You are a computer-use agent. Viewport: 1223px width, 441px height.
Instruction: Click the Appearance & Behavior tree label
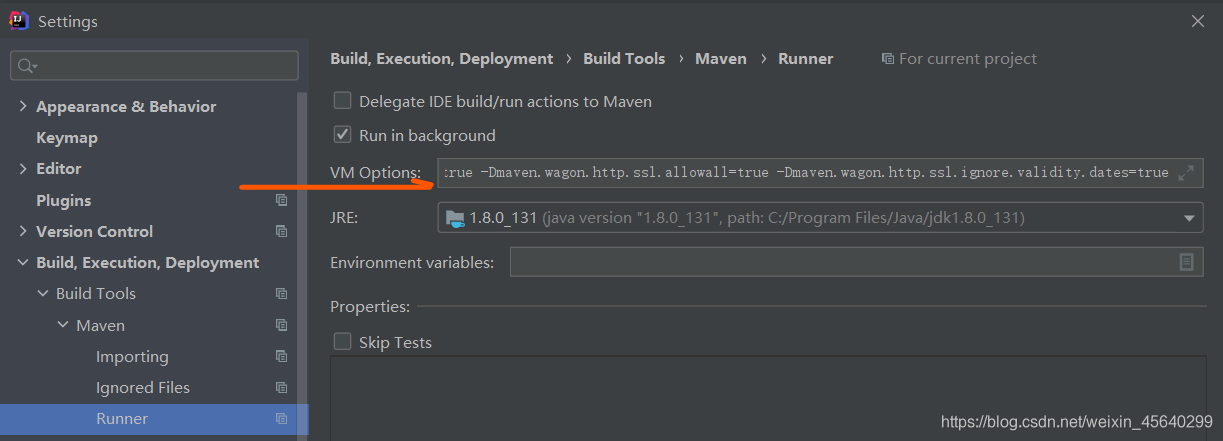click(x=126, y=107)
